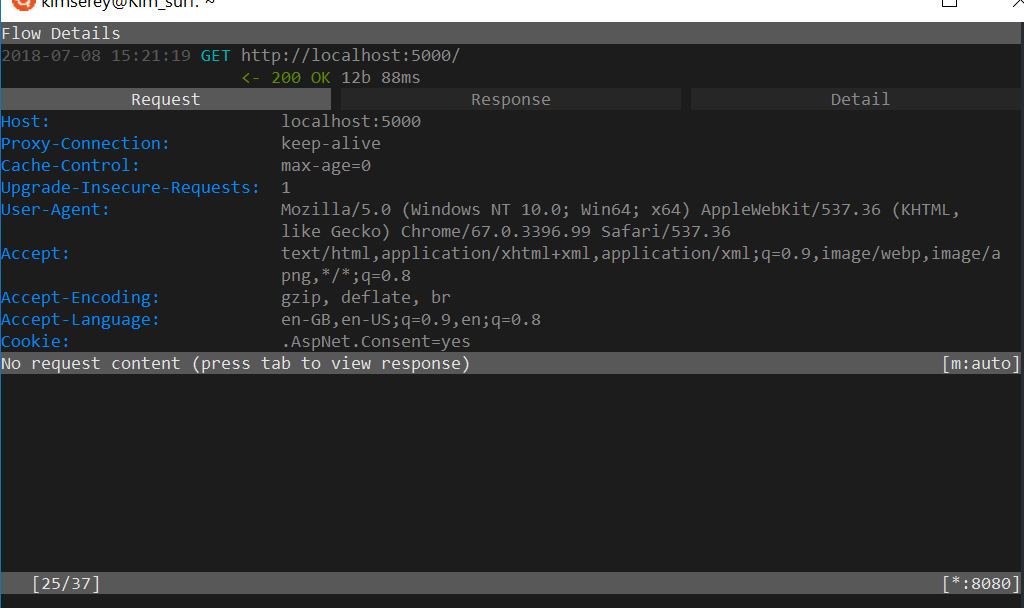The height and width of the screenshot is (608, 1024).
Task: Click the Accept-Language header name
Action: [x=80, y=320]
